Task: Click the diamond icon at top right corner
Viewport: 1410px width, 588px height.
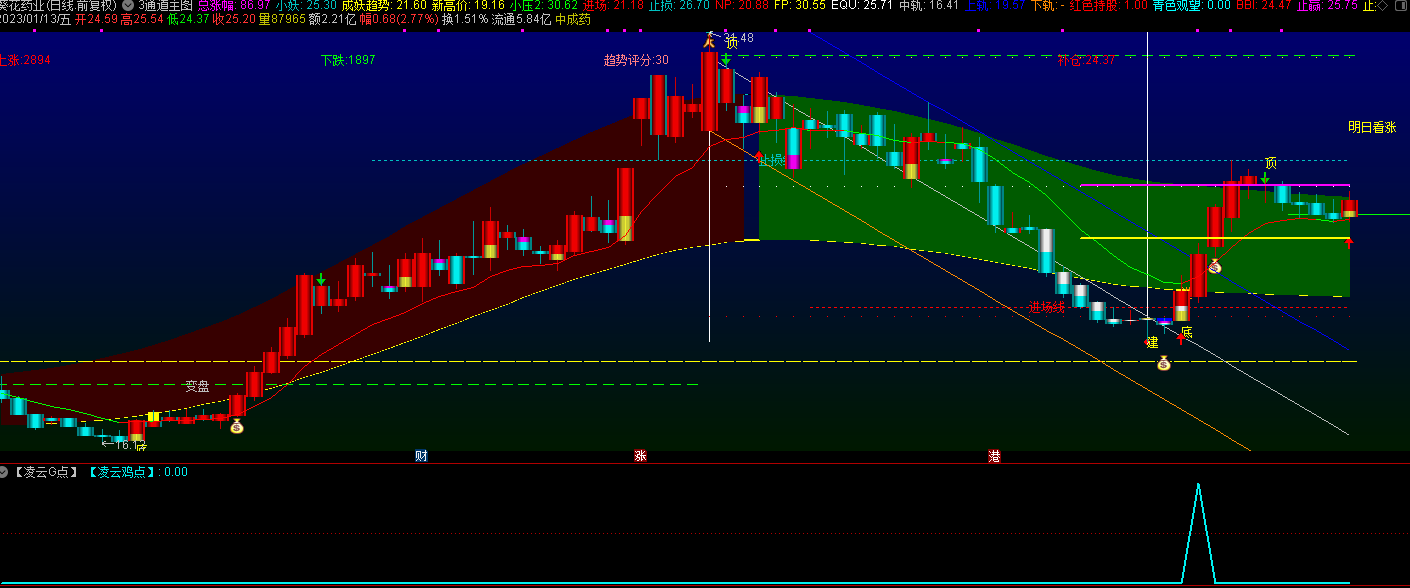Action: tap(1382, 5)
